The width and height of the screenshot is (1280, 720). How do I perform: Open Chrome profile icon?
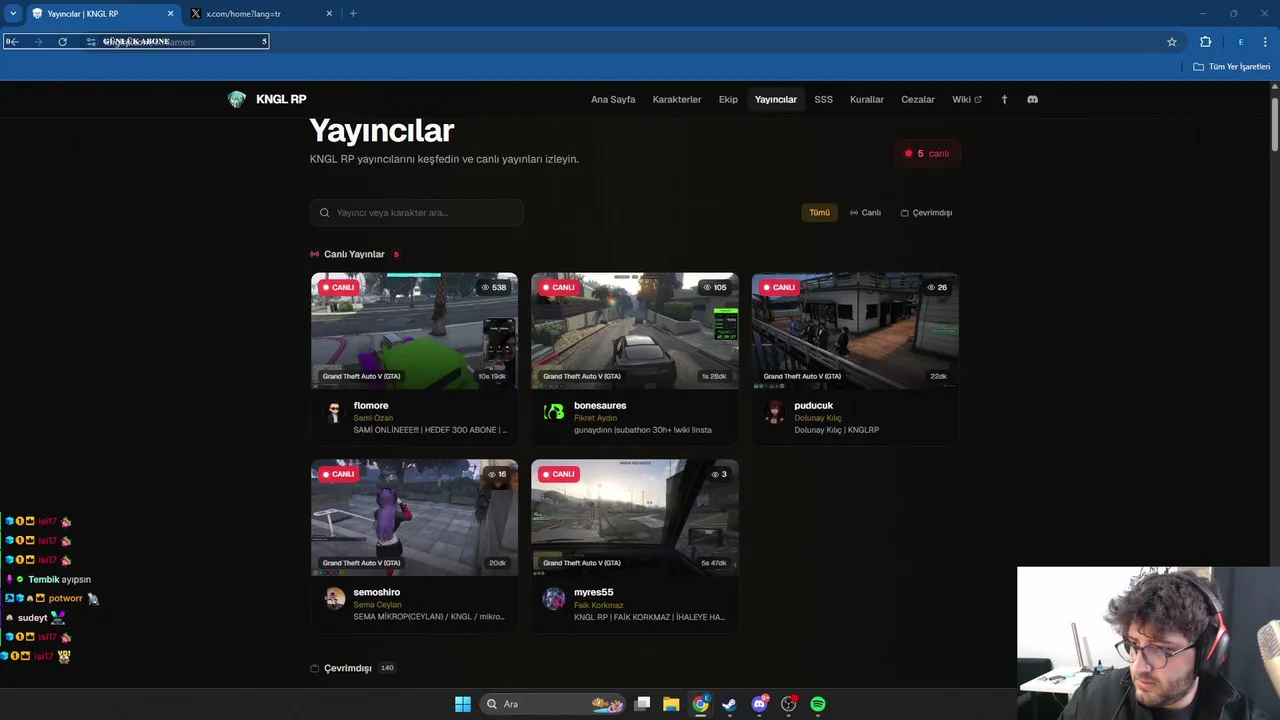click(1241, 42)
